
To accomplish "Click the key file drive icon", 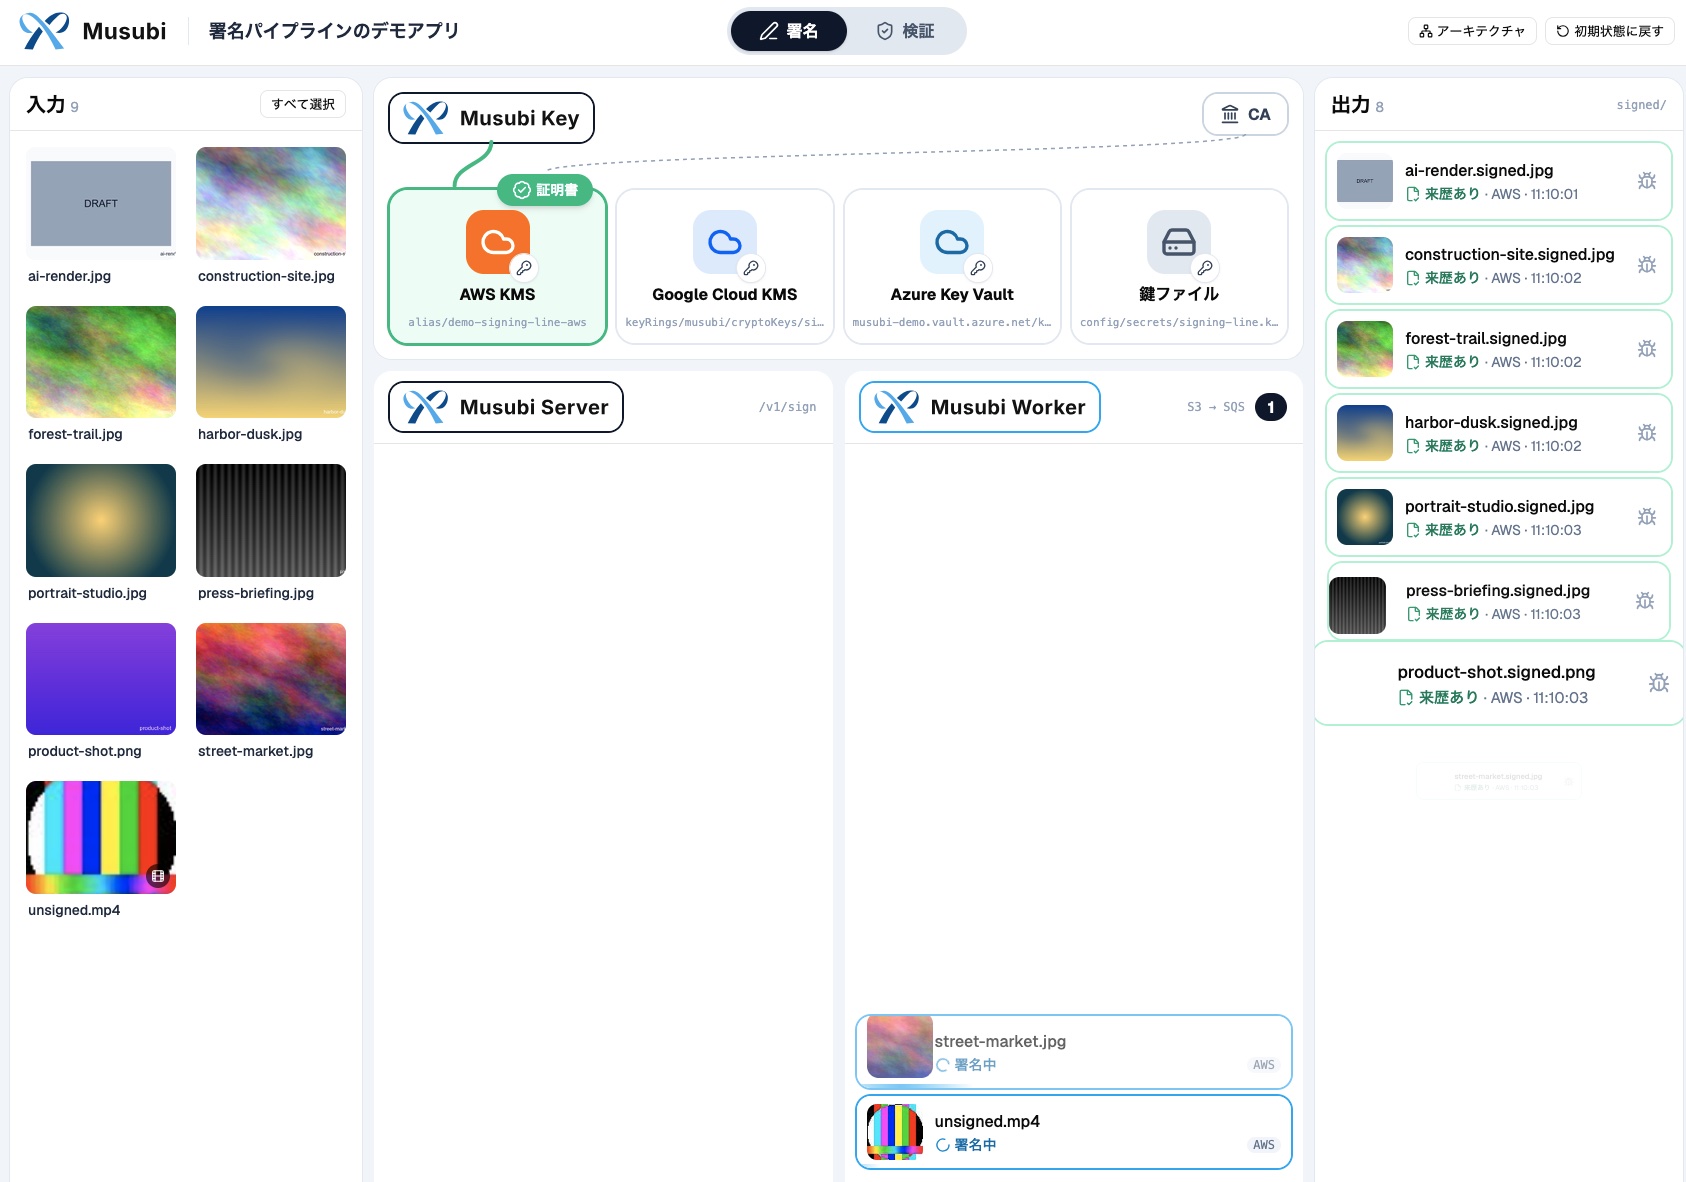I will [x=1179, y=242].
